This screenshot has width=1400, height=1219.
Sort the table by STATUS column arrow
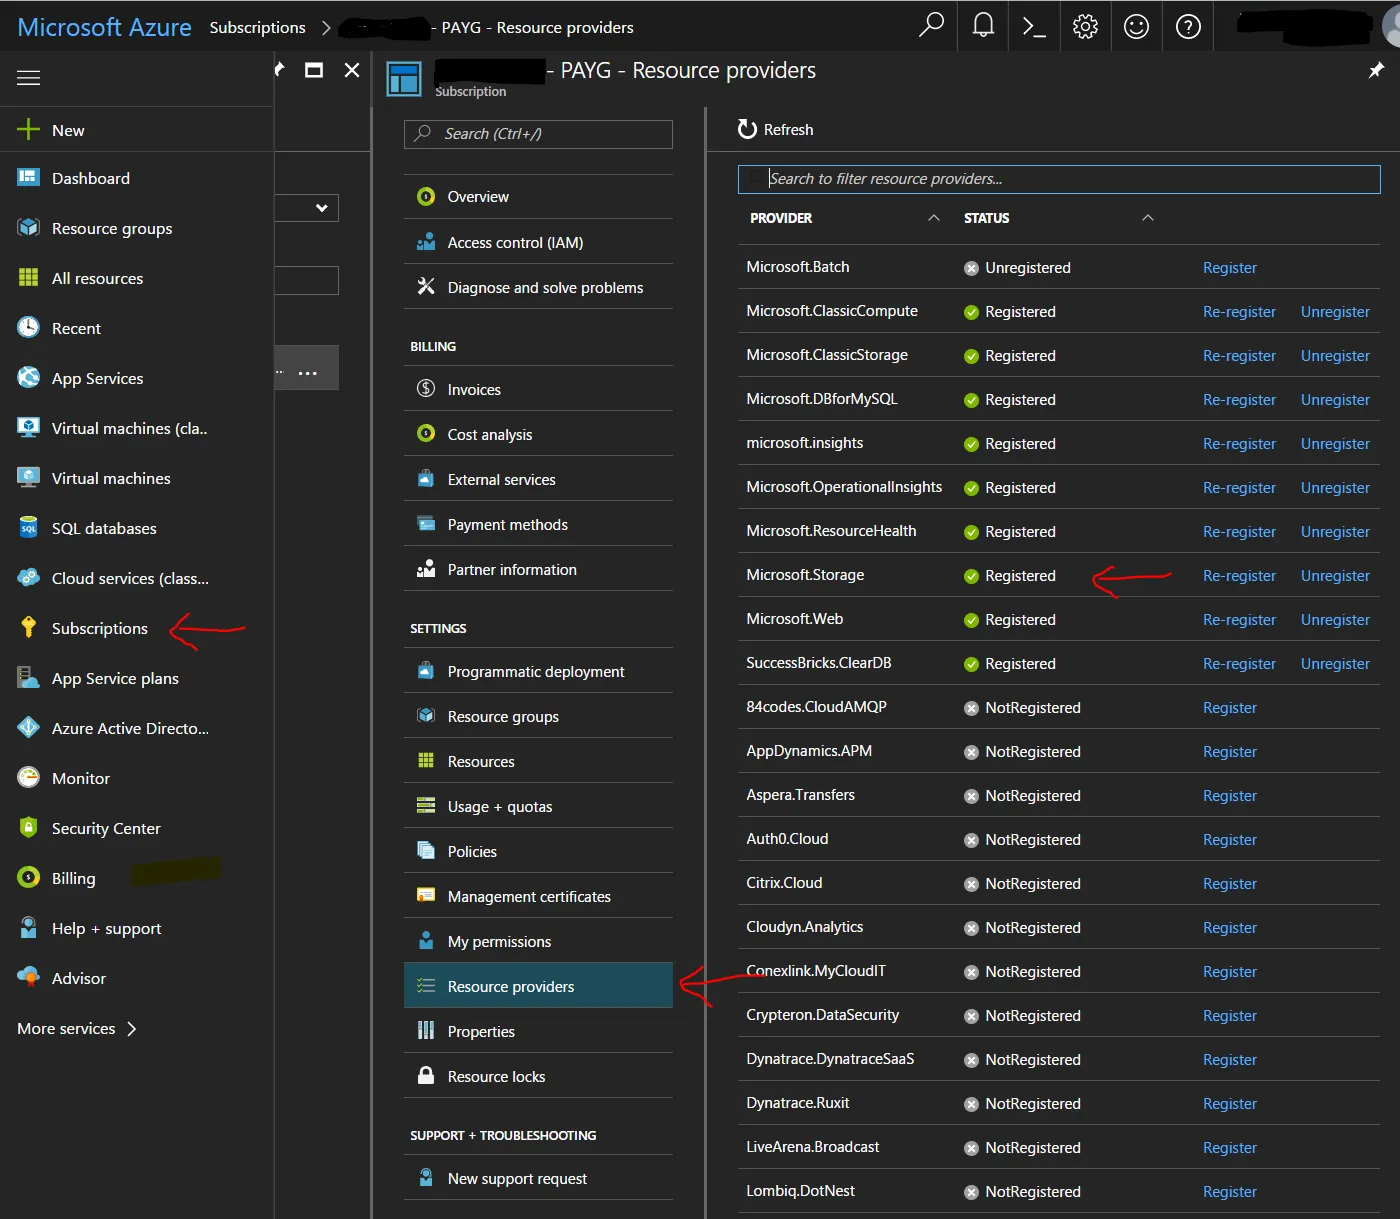coord(1148,218)
